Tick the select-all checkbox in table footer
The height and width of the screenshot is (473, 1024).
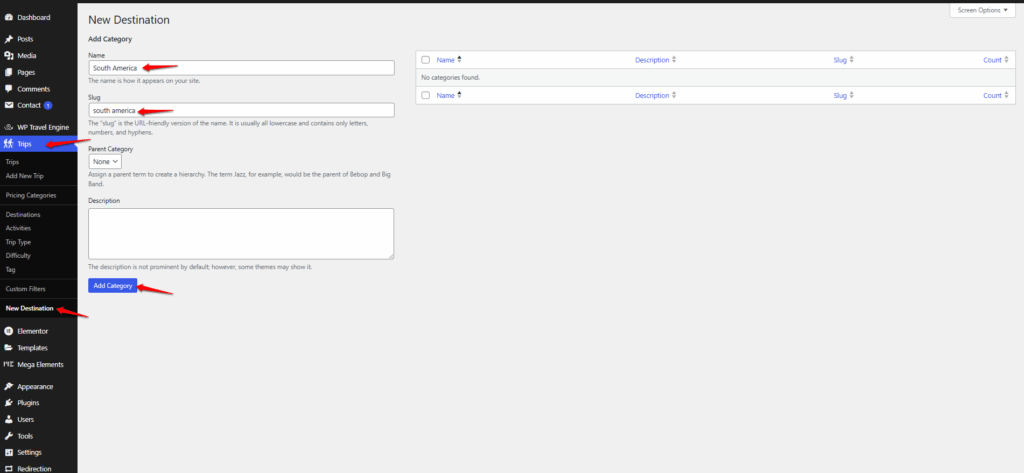(x=426, y=95)
